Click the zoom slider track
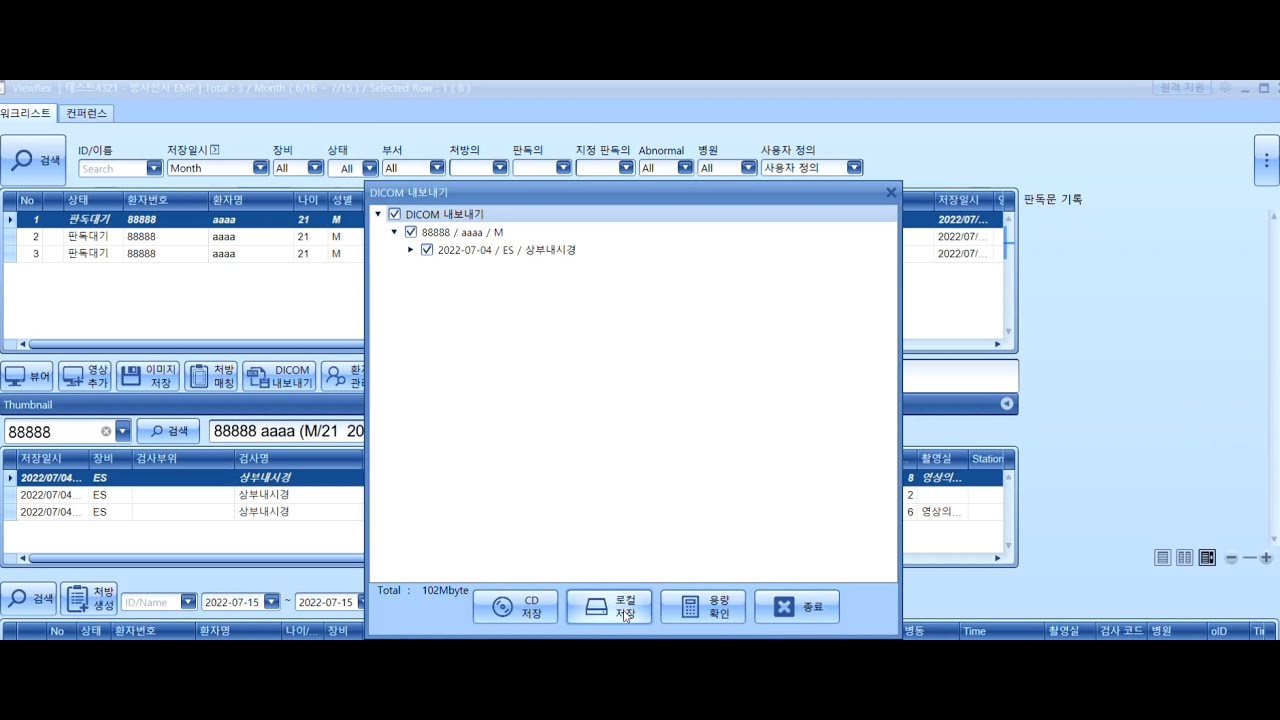1280x720 pixels. (1249, 558)
